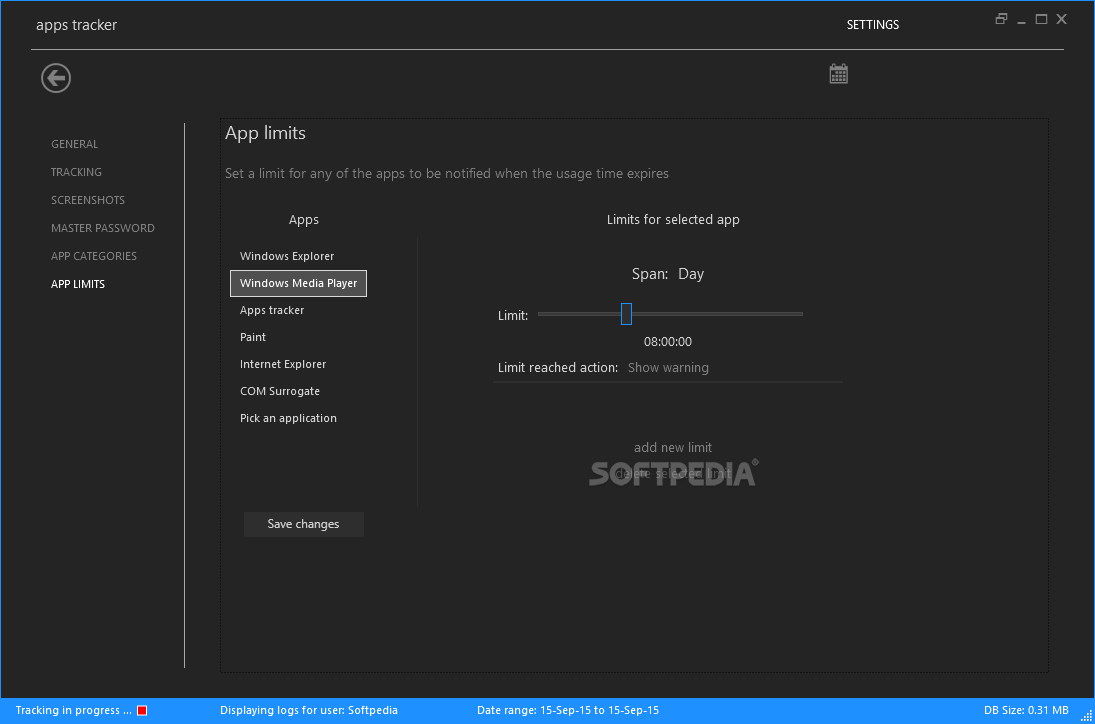Open Limit reached action Show warning dropdown
The image size is (1095, 724).
click(x=668, y=367)
